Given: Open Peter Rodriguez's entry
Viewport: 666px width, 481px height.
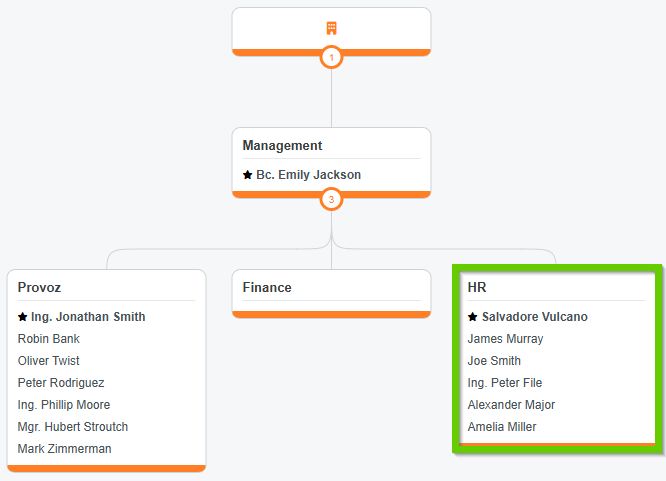Looking at the screenshot, I should pyautogui.click(x=61, y=383).
